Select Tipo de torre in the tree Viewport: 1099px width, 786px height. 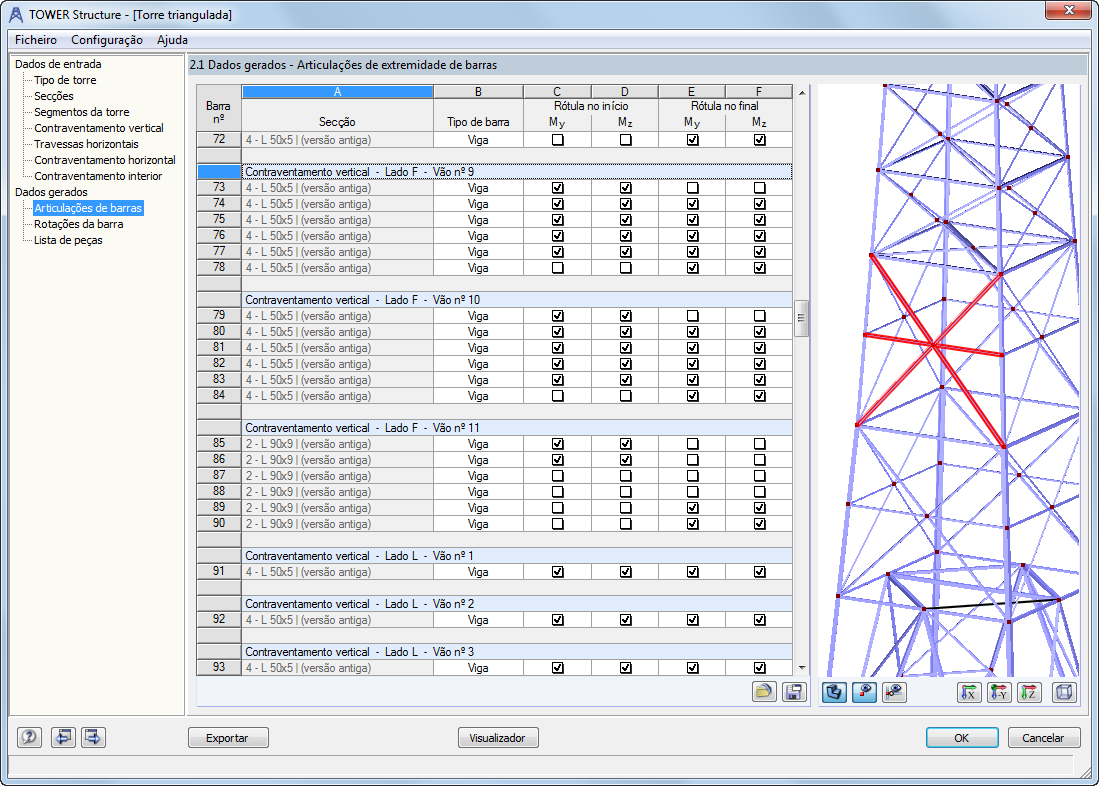65,80
